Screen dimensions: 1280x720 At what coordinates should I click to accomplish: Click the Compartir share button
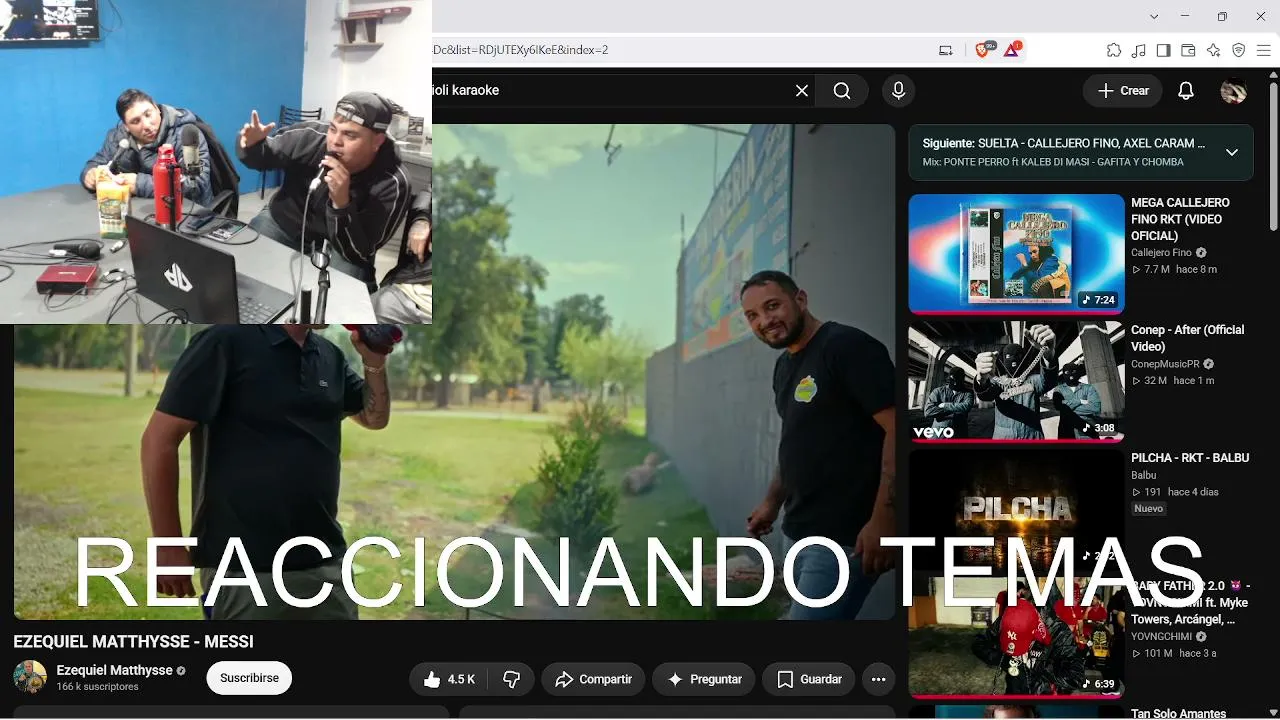coord(594,679)
